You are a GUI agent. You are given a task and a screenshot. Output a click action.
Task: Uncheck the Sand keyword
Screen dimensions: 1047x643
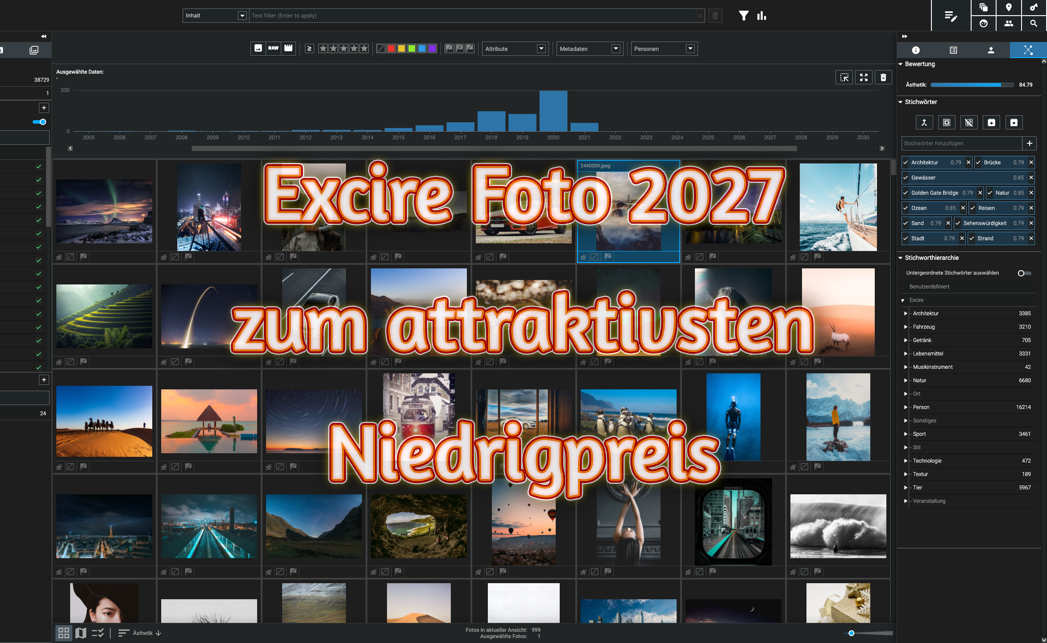click(x=906, y=223)
